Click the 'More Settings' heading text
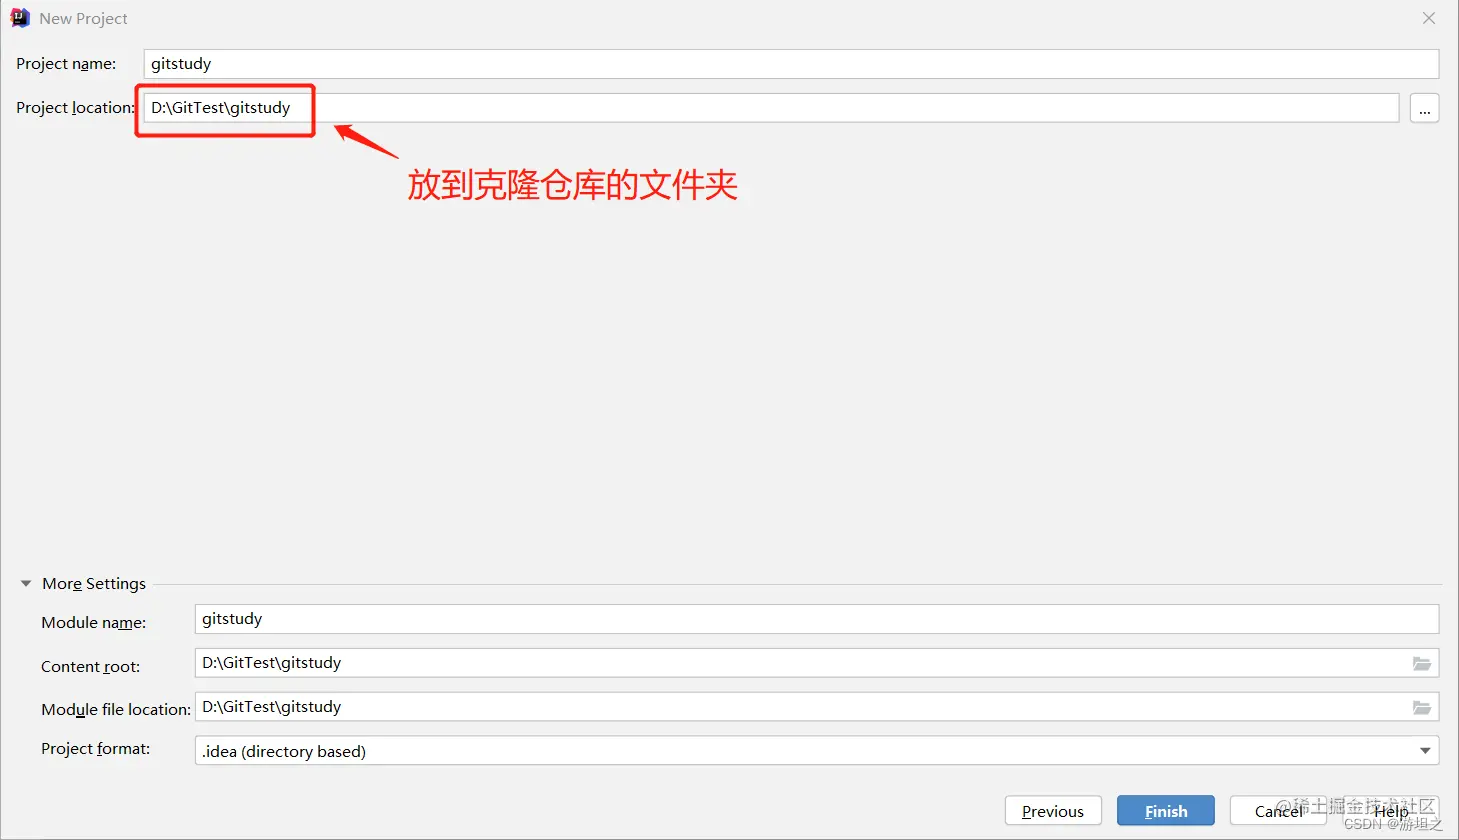This screenshot has width=1459, height=840. (94, 584)
